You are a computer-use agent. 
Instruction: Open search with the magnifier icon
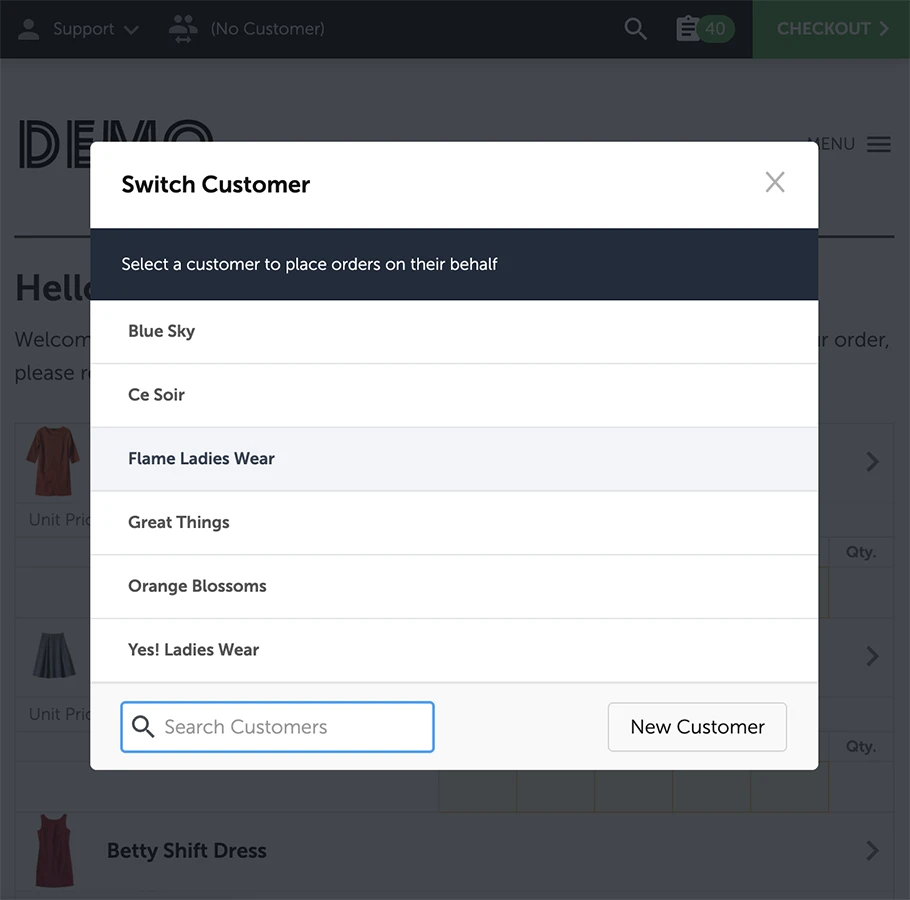coord(635,28)
